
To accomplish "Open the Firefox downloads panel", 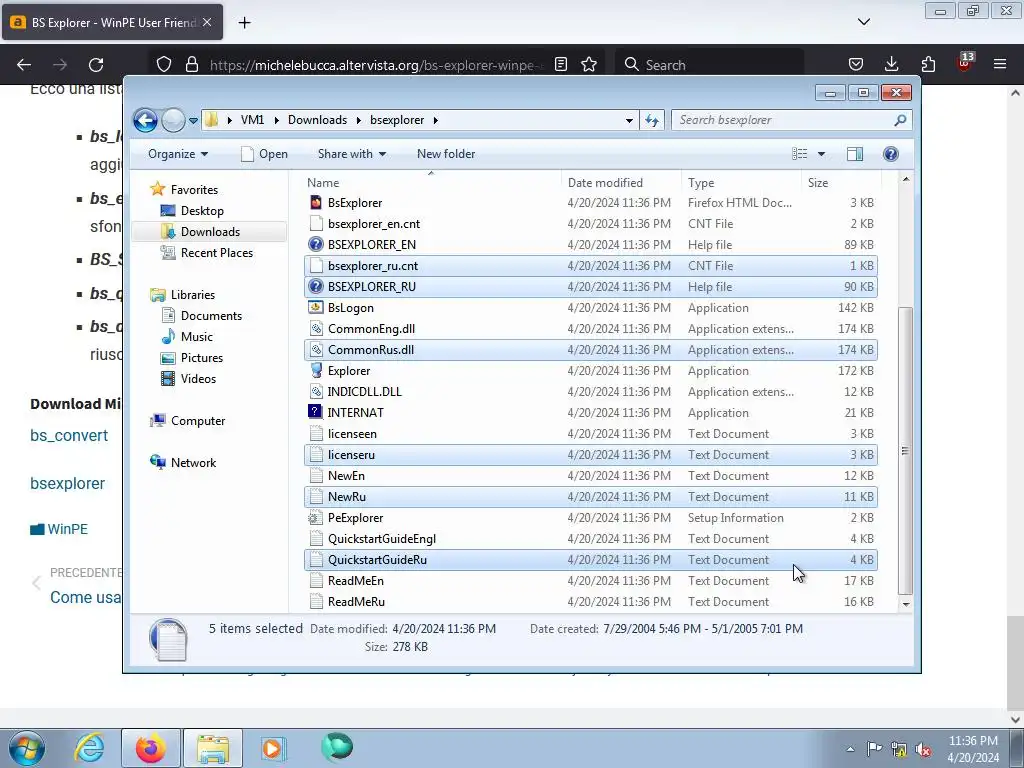I will [x=891, y=64].
